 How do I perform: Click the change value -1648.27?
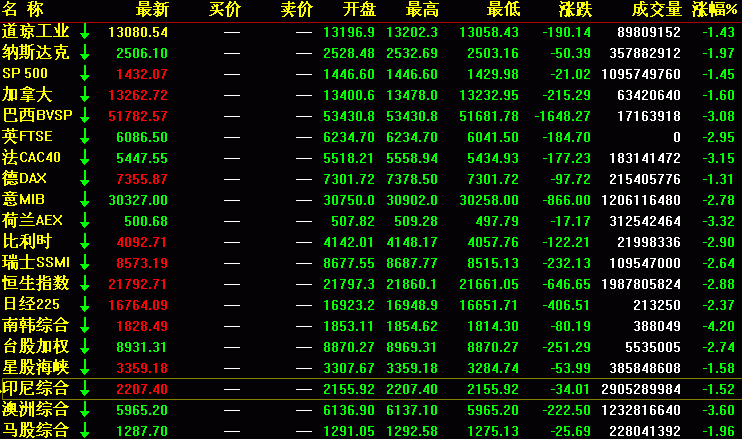[x=563, y=116]
